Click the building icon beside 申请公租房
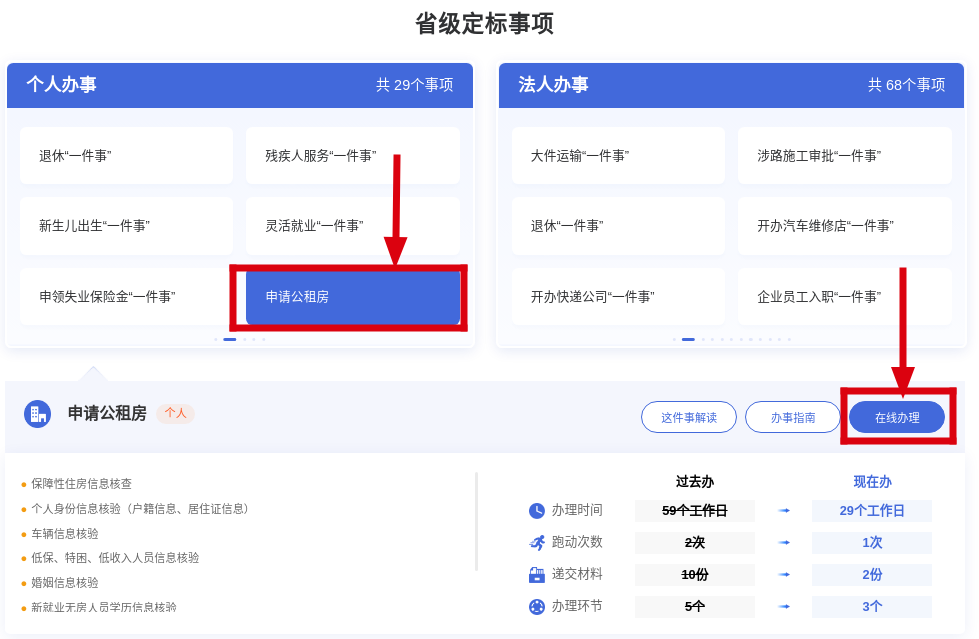 pyautogui.click(x=37, y=414)
